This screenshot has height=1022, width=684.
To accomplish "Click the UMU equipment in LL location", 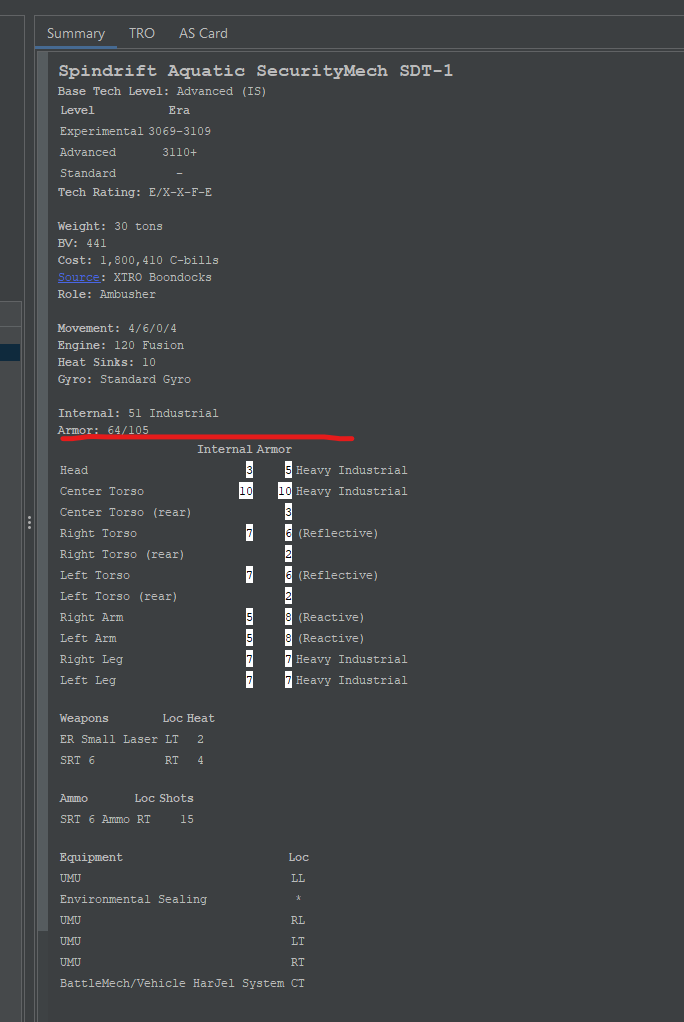I will [x=70, y=878].
